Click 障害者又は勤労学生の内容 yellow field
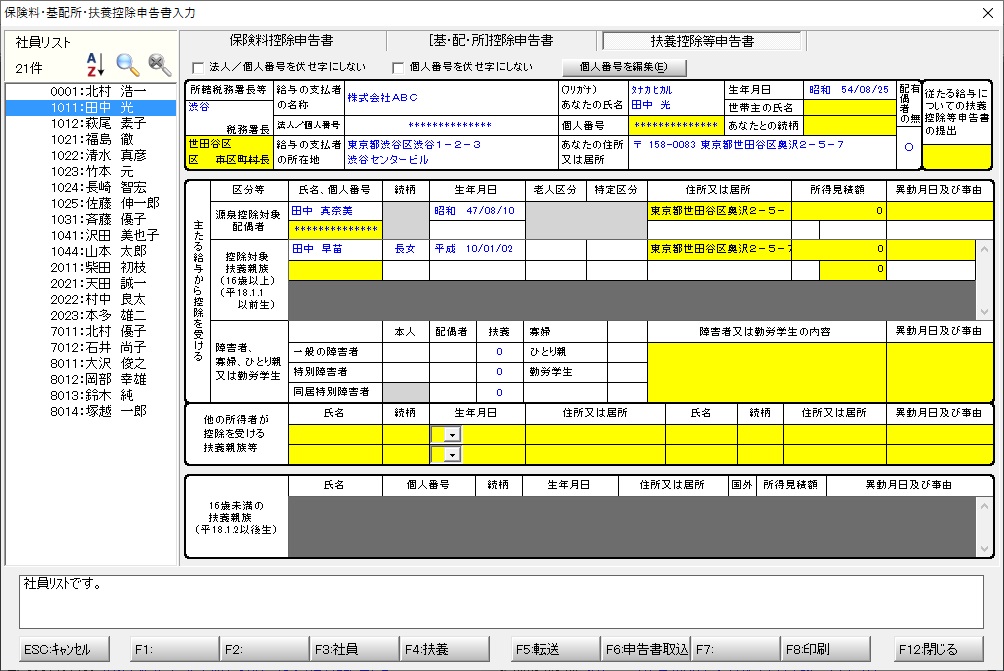The width and height of the screenshot is (1004, 671). tap(767, 372)
